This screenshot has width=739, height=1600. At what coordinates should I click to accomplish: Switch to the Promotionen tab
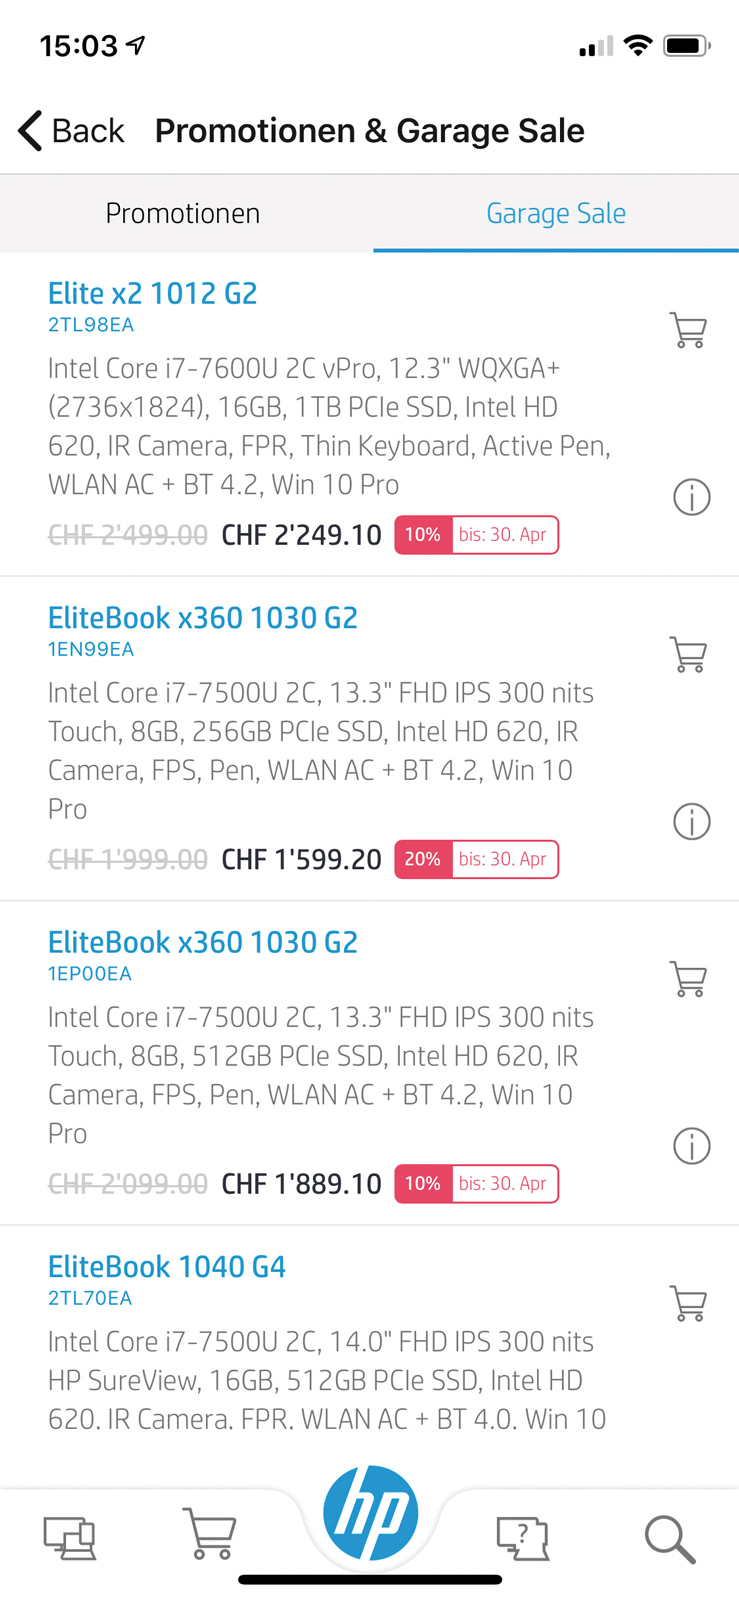(183, 213)
